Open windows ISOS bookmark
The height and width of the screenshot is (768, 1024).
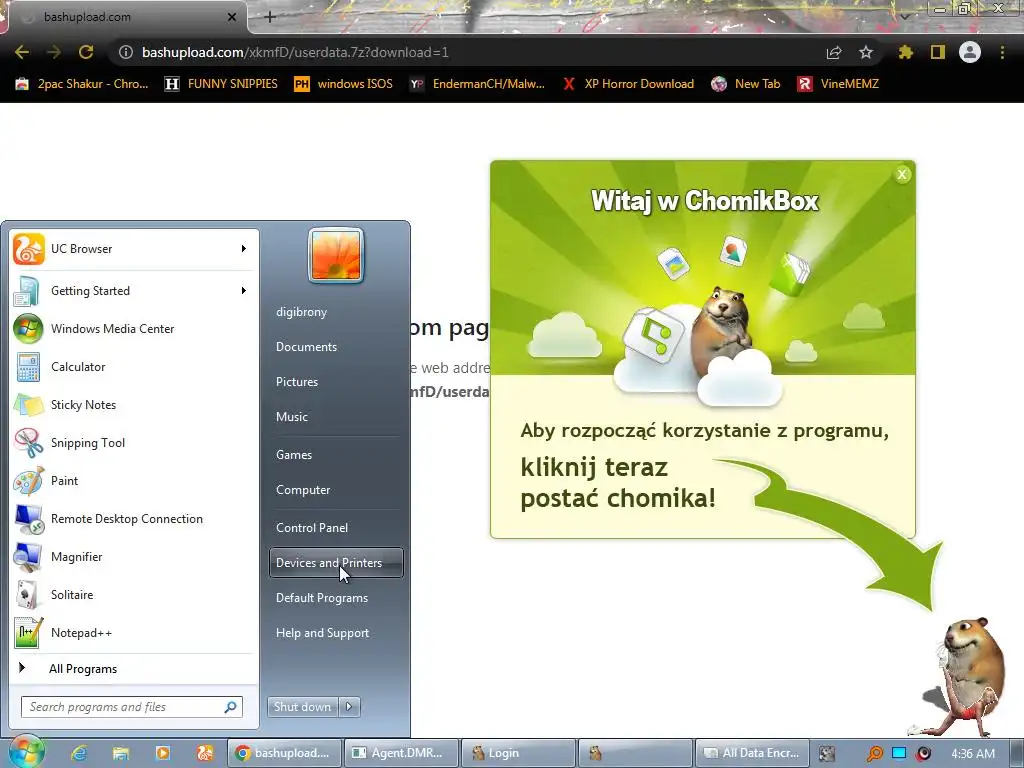click(344, 84)
